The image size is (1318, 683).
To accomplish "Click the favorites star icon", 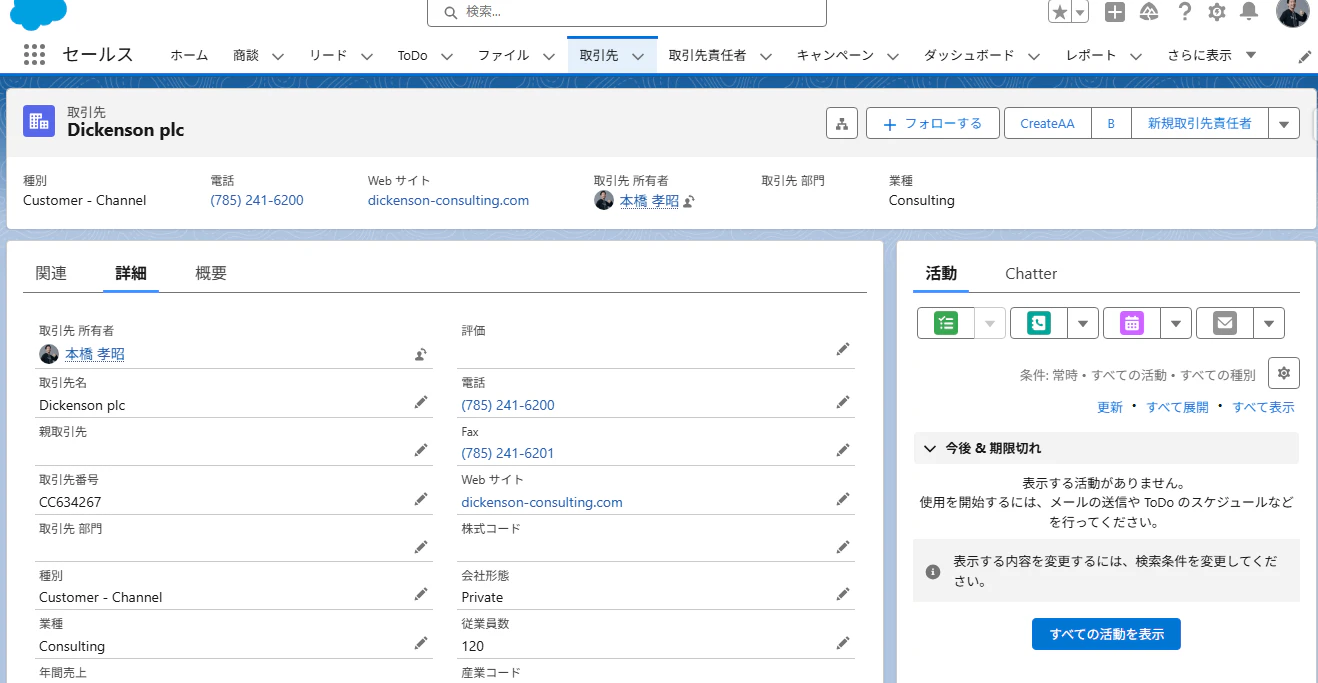I will pos(1060,12).
